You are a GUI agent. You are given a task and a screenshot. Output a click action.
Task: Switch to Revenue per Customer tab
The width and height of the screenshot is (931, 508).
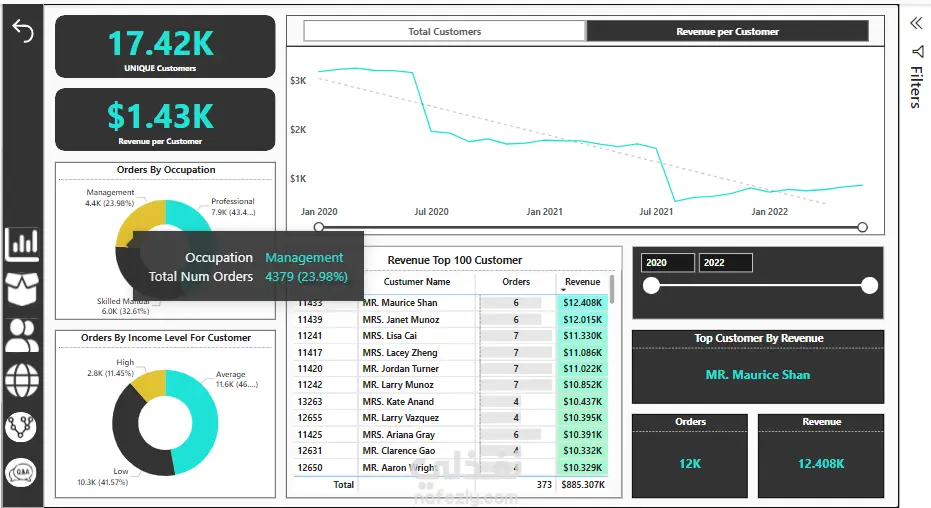tap(727, 31)
